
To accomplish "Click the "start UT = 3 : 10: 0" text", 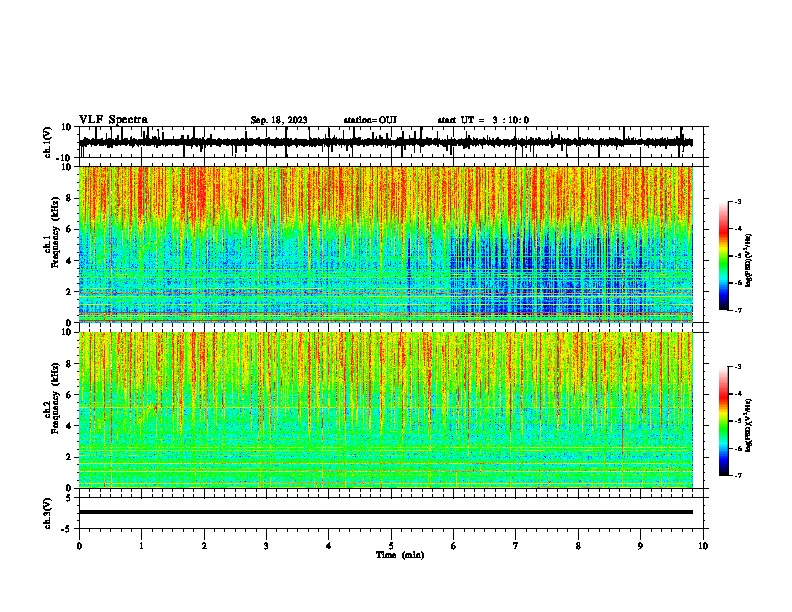I will click(x=483, y=120).
